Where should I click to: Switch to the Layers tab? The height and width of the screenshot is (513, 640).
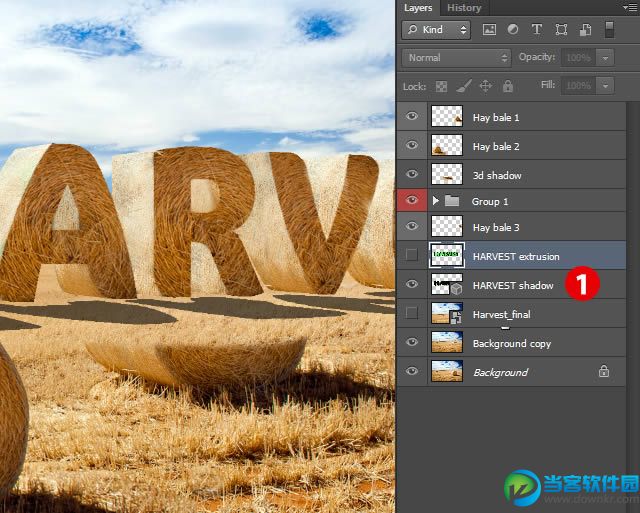[x=418, y=8]
